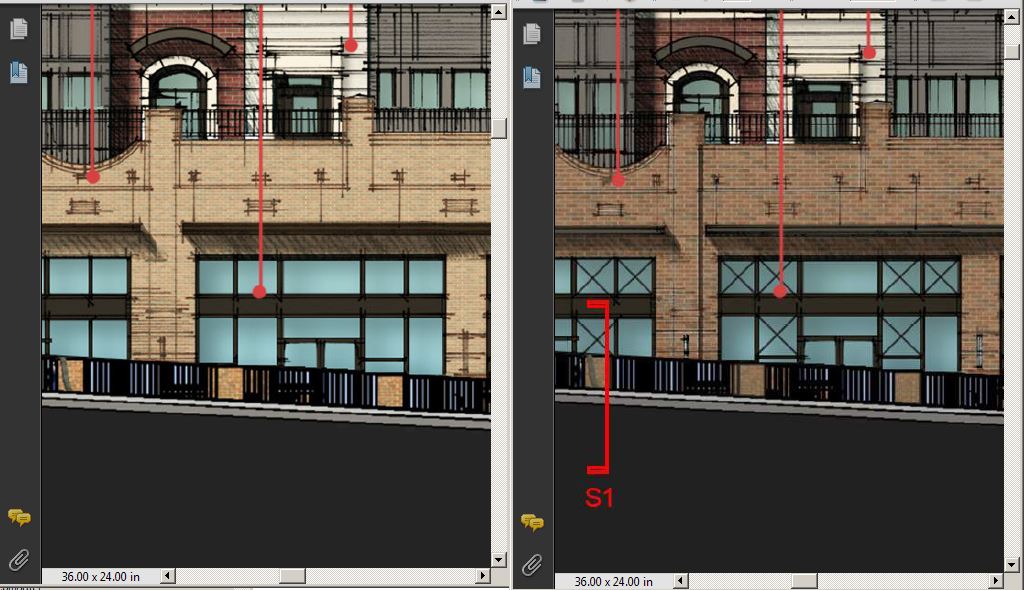Open Bookmarks panel in left window

(x=19, y=71)
